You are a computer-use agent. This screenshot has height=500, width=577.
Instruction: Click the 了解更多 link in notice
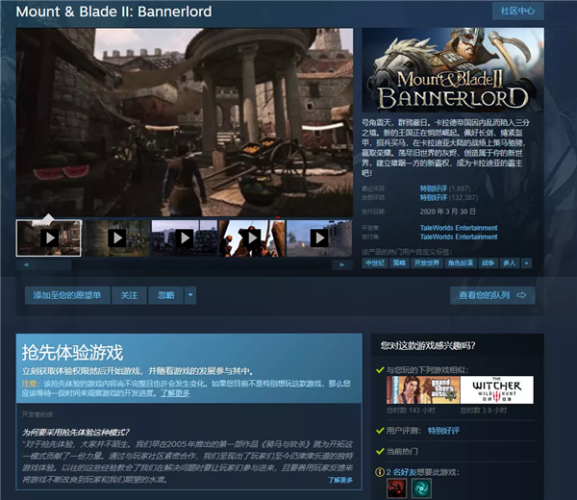[175, 393]
